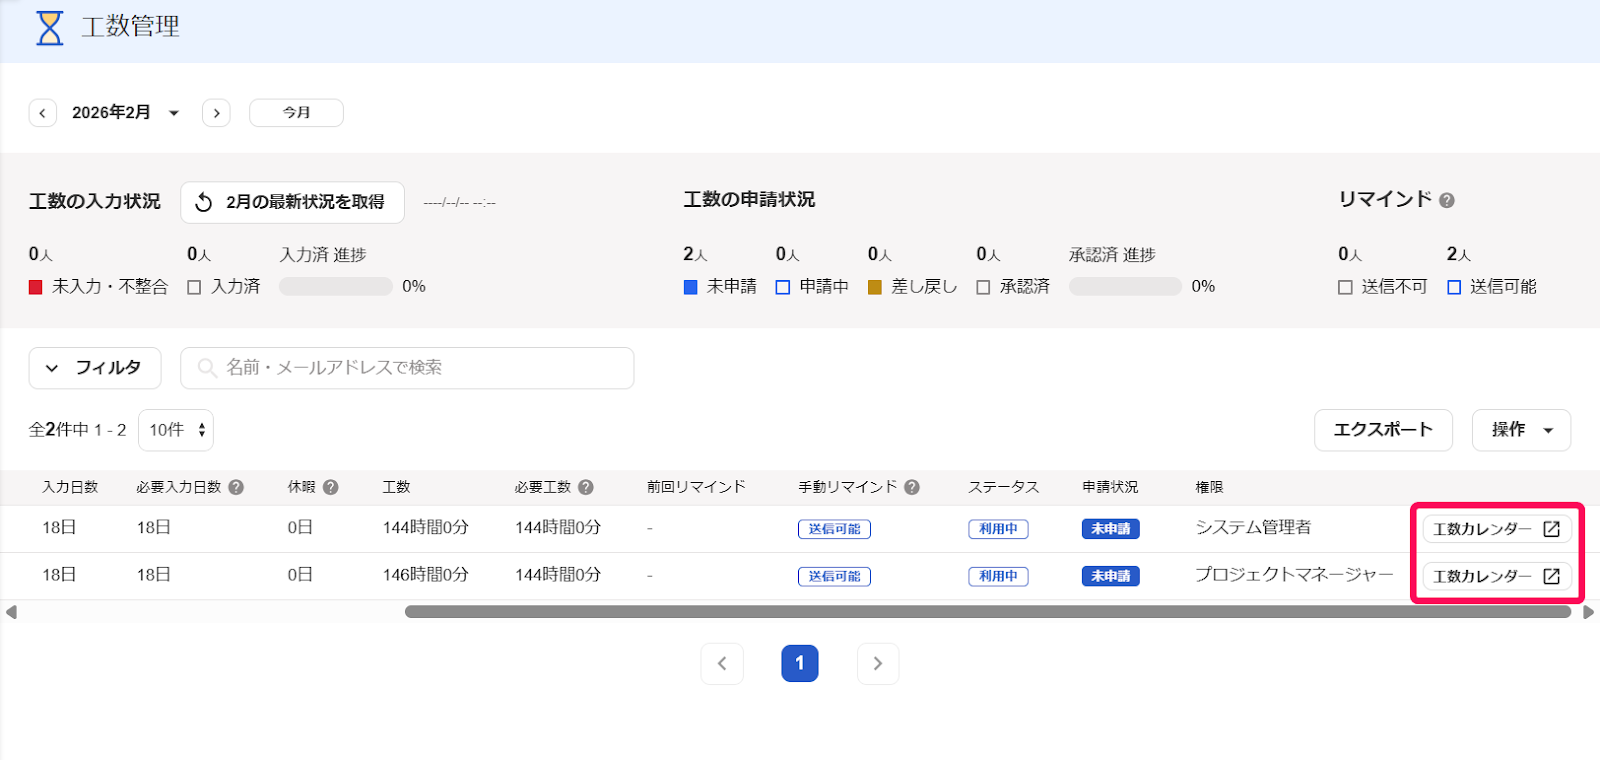Click the hourglass 工数管理 logo icon
The width and height of the screenshot is (1600, 760).
click(49, 28)
